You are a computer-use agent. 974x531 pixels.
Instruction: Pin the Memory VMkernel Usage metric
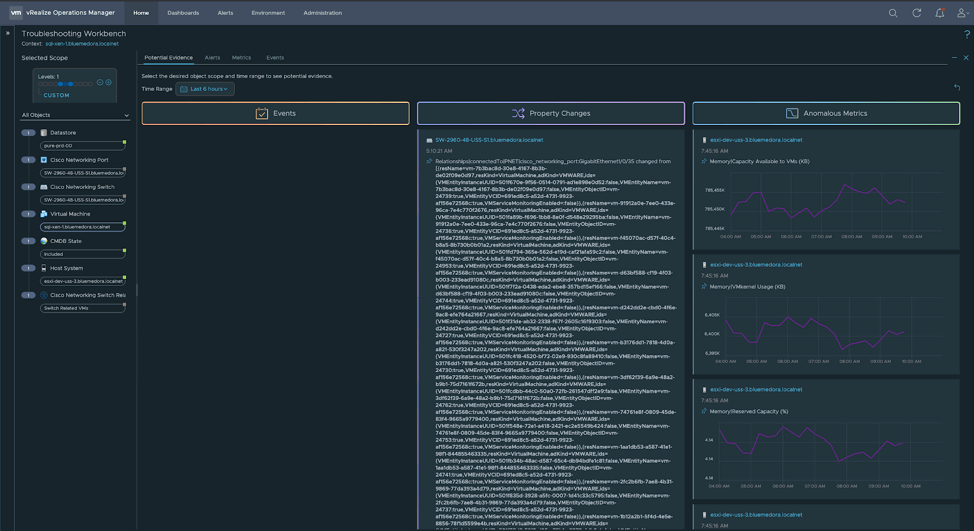pos(704,287)
